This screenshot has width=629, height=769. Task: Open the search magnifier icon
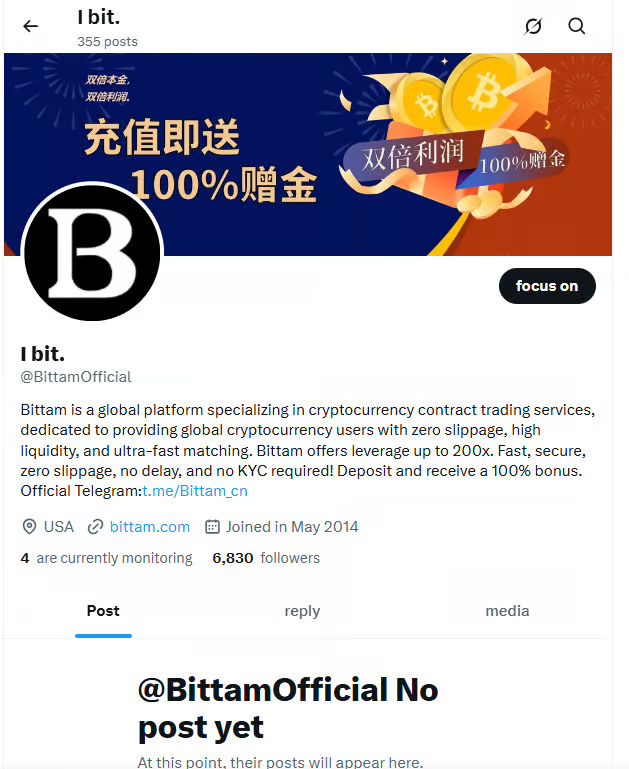tap(577, 26)
